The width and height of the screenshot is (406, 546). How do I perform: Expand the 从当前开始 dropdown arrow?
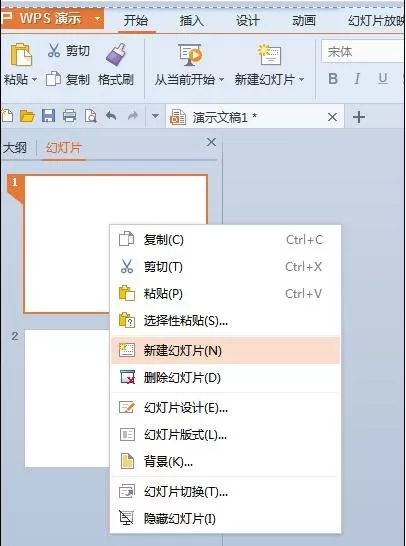[x=221, y=80]
